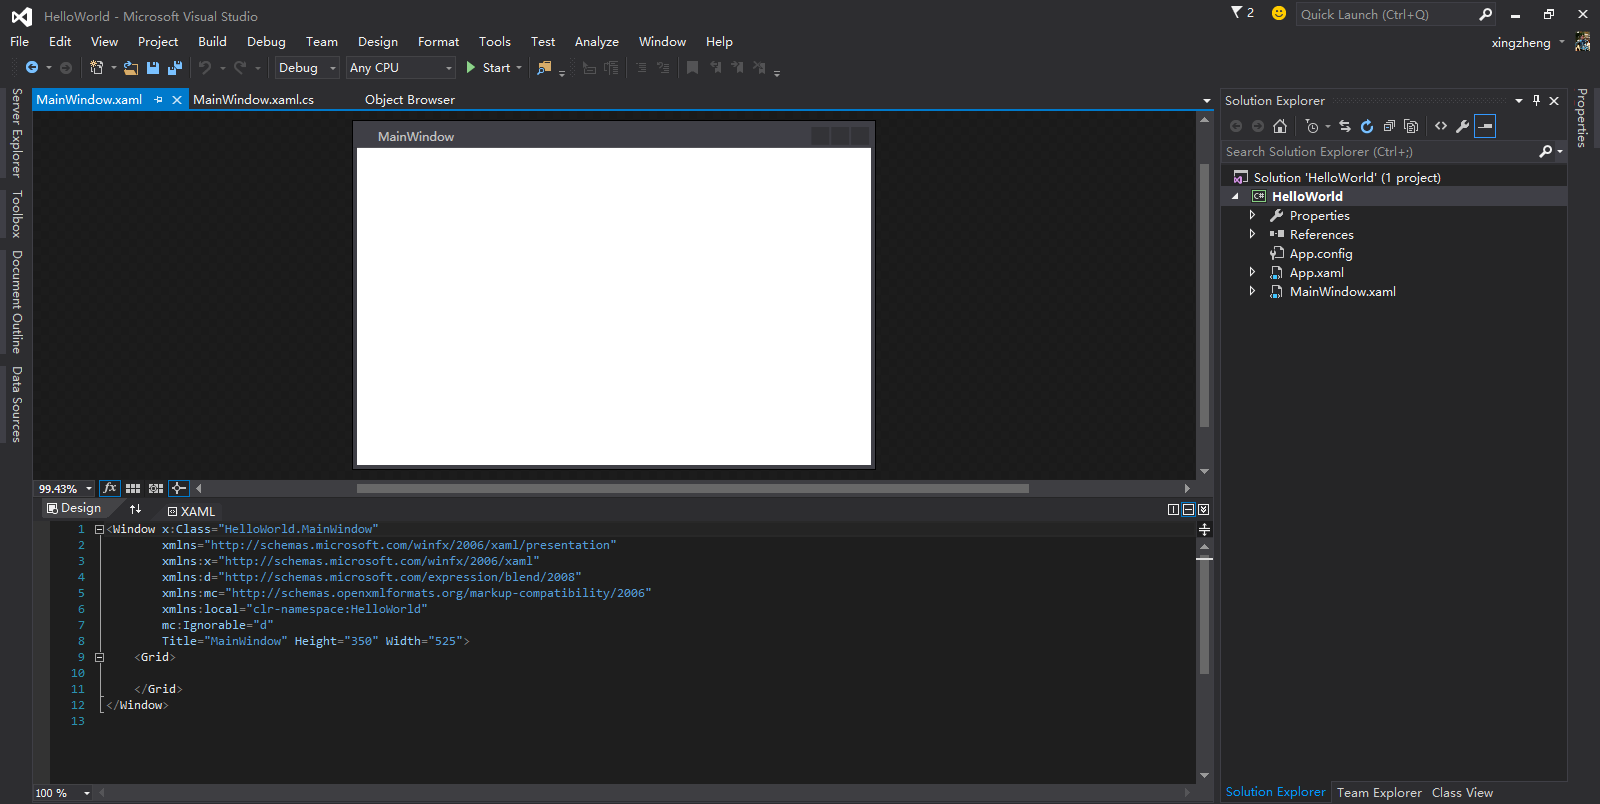Click the vertical split icon in designer
Image resolution: width=1600 pixels, height=804 pixels.
coord(1173,509)
